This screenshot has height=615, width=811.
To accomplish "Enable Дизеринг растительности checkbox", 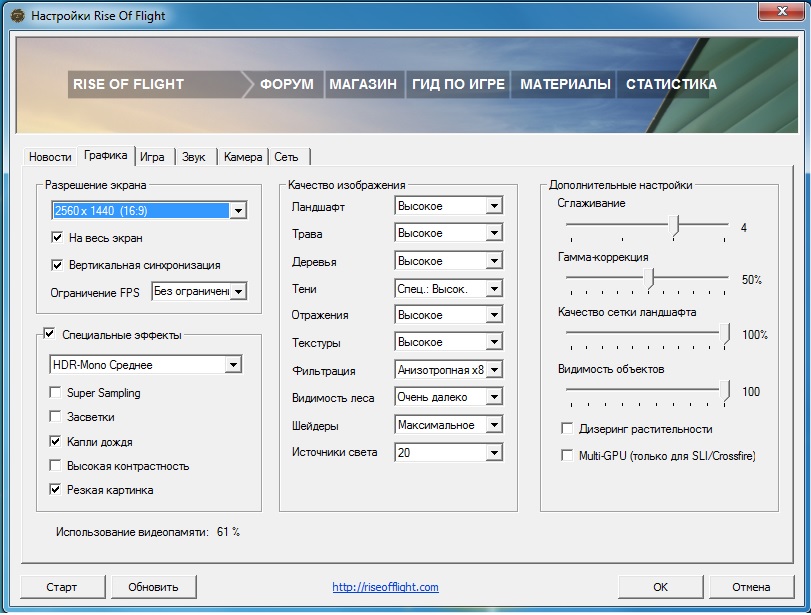I will (567, 428).
